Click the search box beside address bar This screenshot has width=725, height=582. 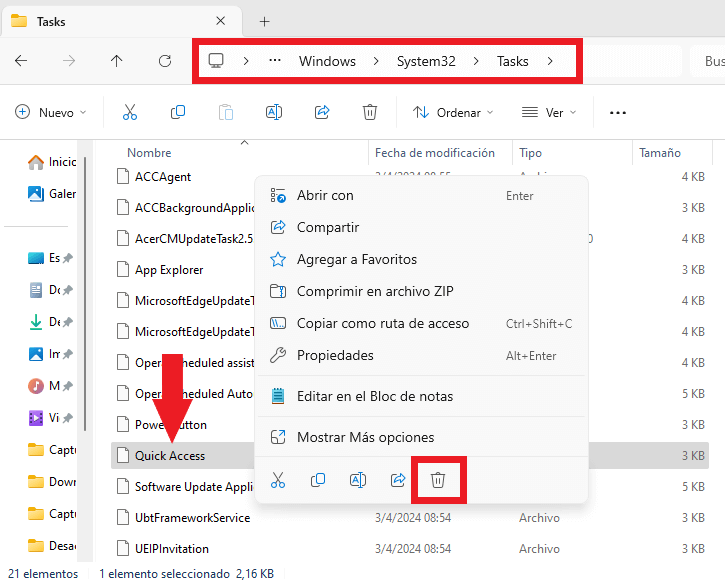[707, 61]
